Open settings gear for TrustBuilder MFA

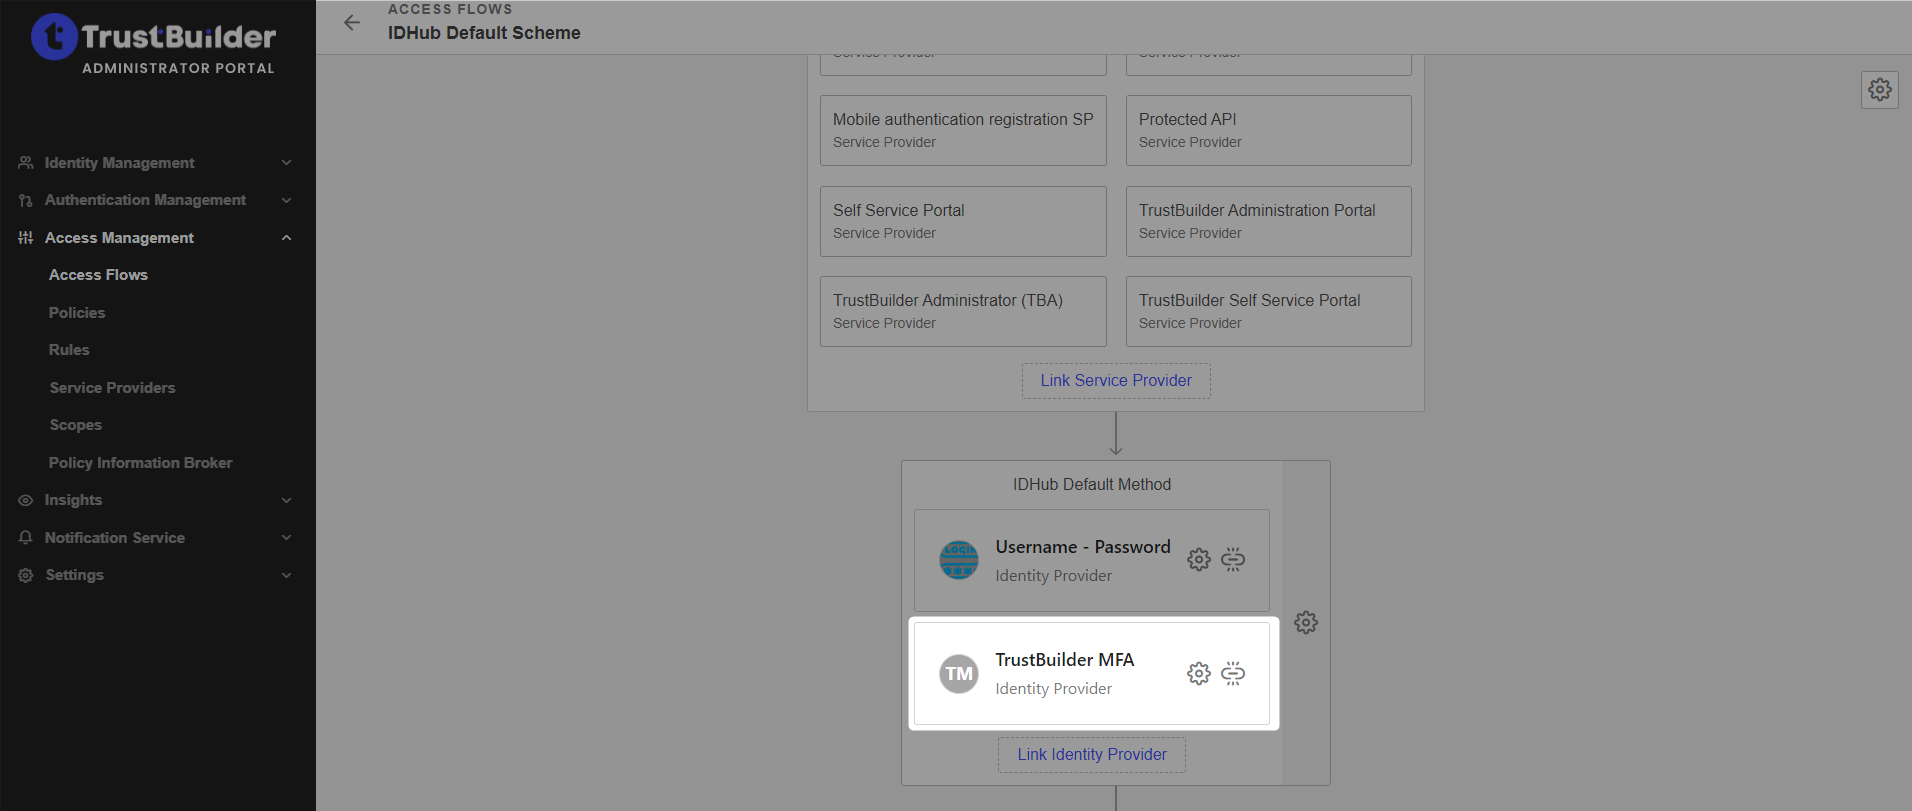tap(1198, 674)
